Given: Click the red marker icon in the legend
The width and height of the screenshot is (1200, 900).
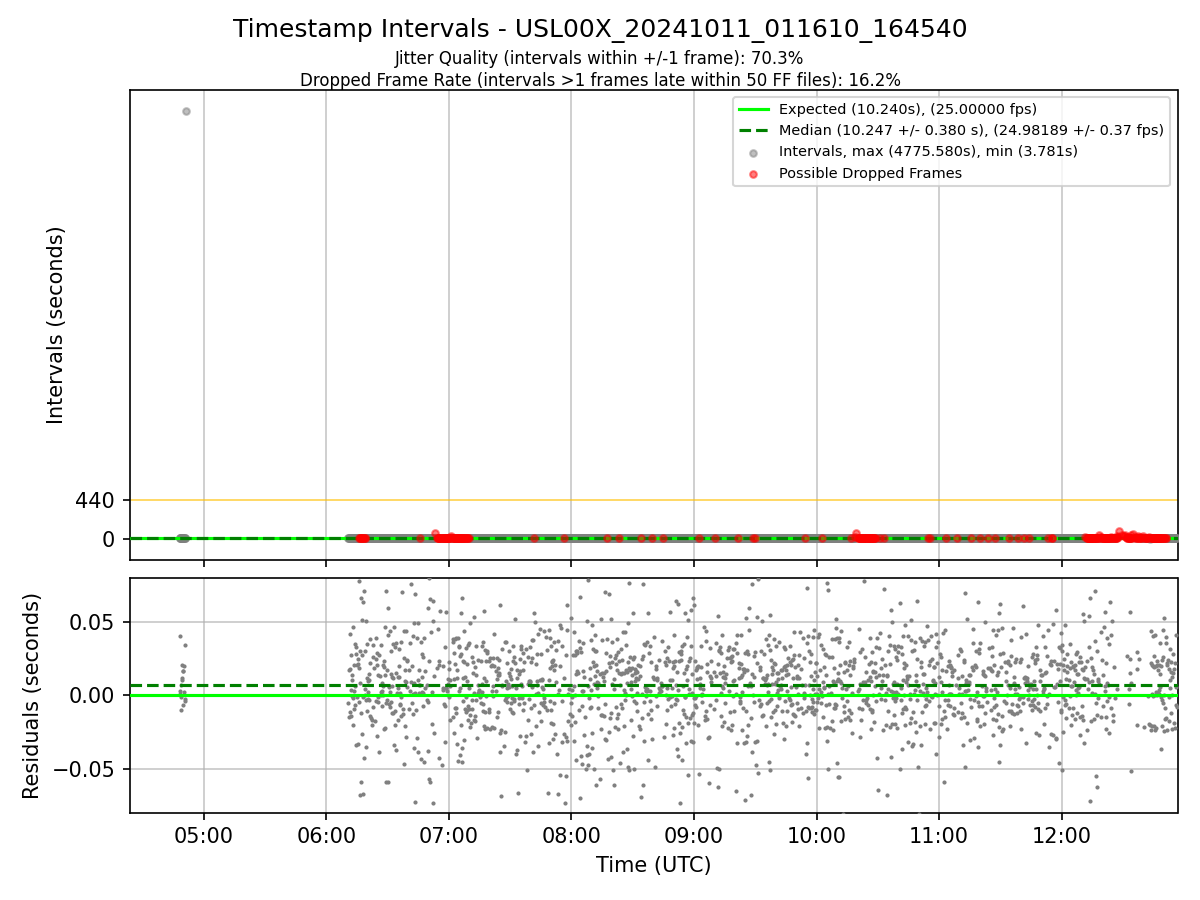Looking at the screenshot, I should point(753,174).
